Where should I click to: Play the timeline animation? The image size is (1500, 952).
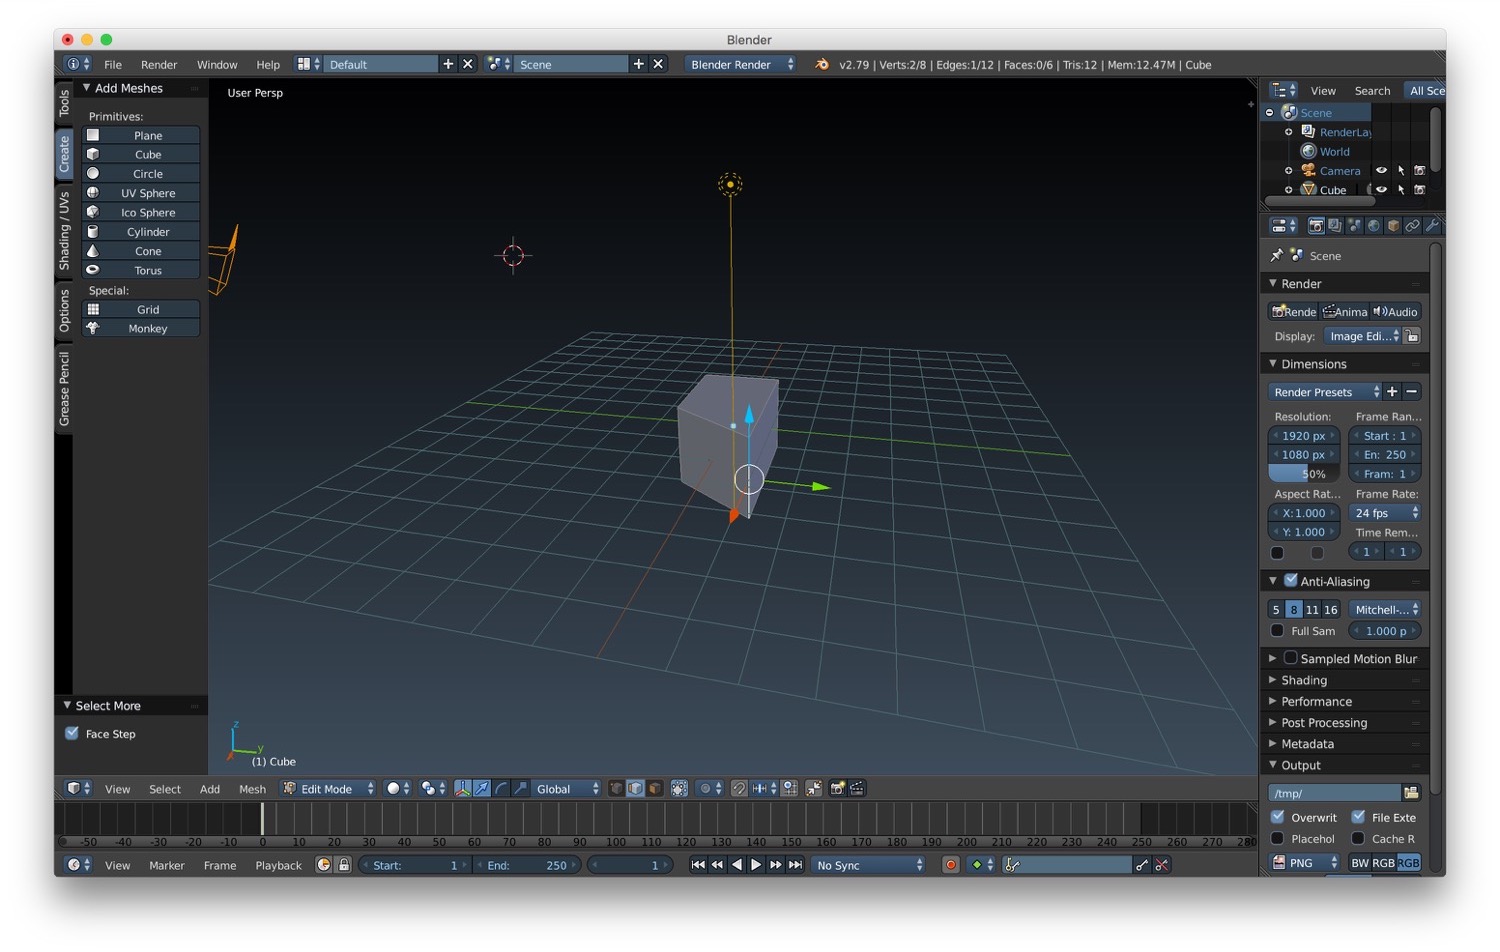[x=756, y=865]
